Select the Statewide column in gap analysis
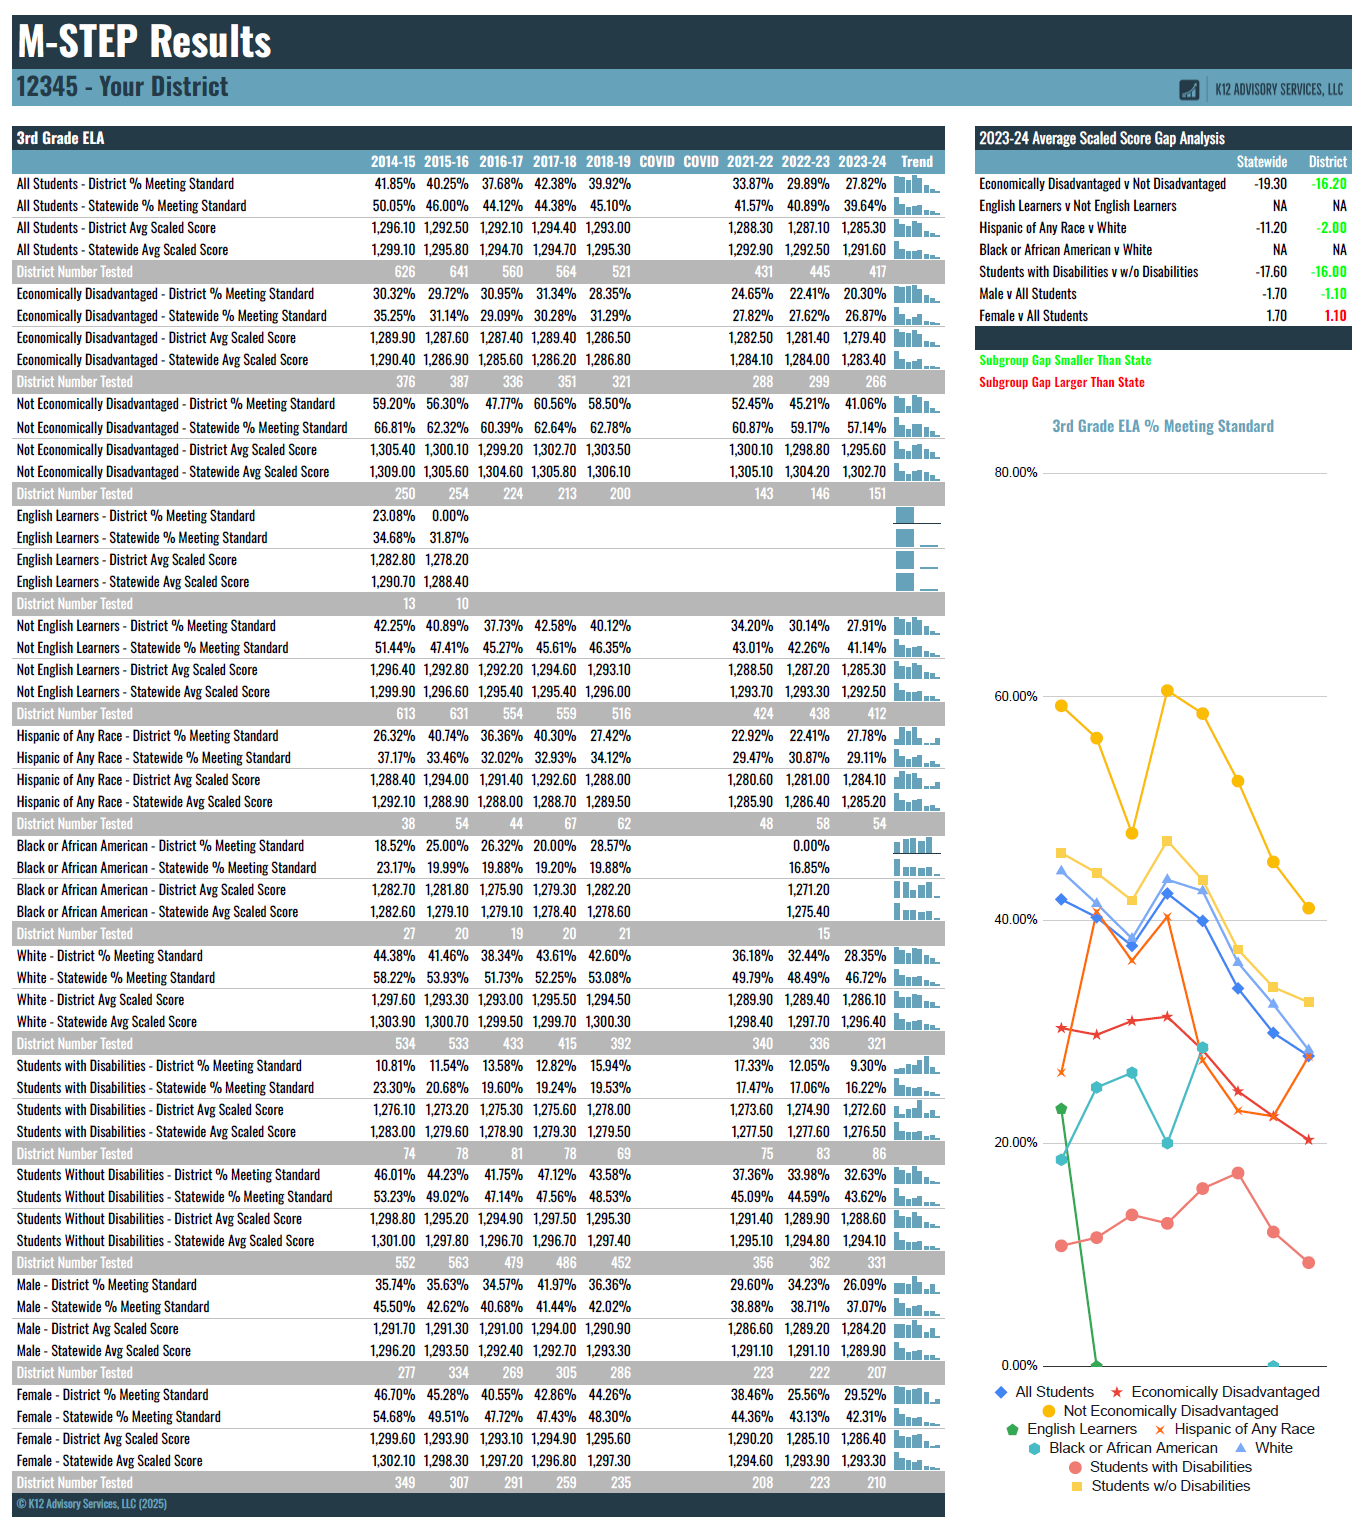This screenshot has width=1358, height=1526. pos(1261,161)
